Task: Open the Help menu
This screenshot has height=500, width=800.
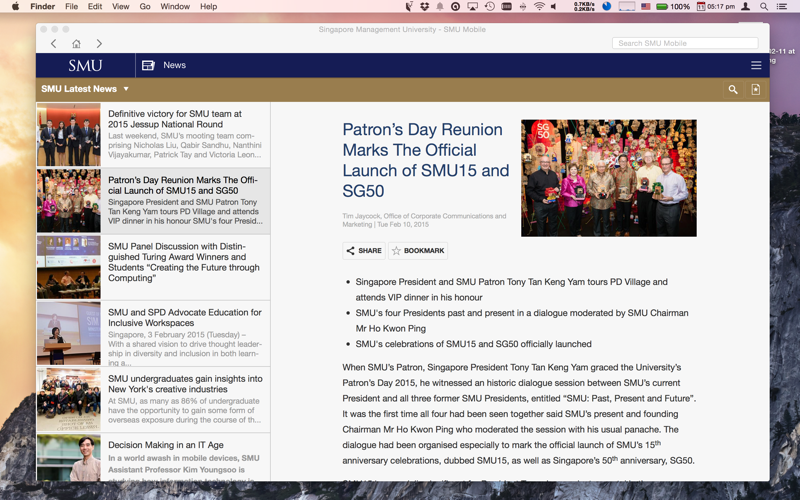Action: pos(208,6)
